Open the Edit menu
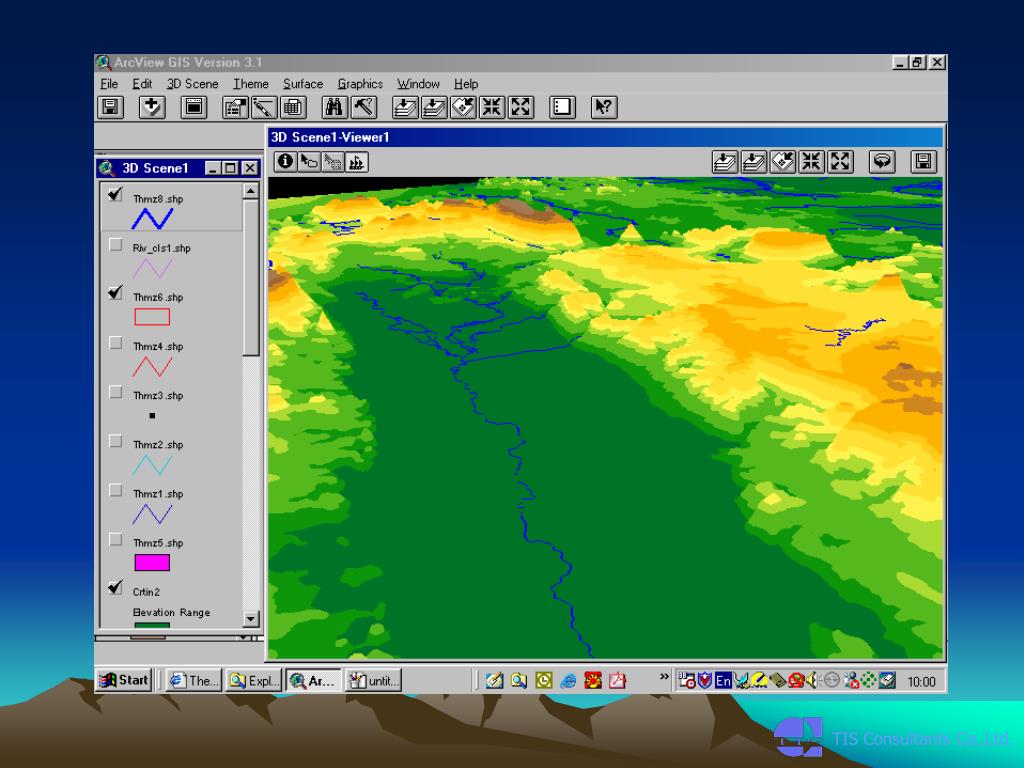Screen dimensions: 1024x768 pyautogui.click(x=142, y=84)
